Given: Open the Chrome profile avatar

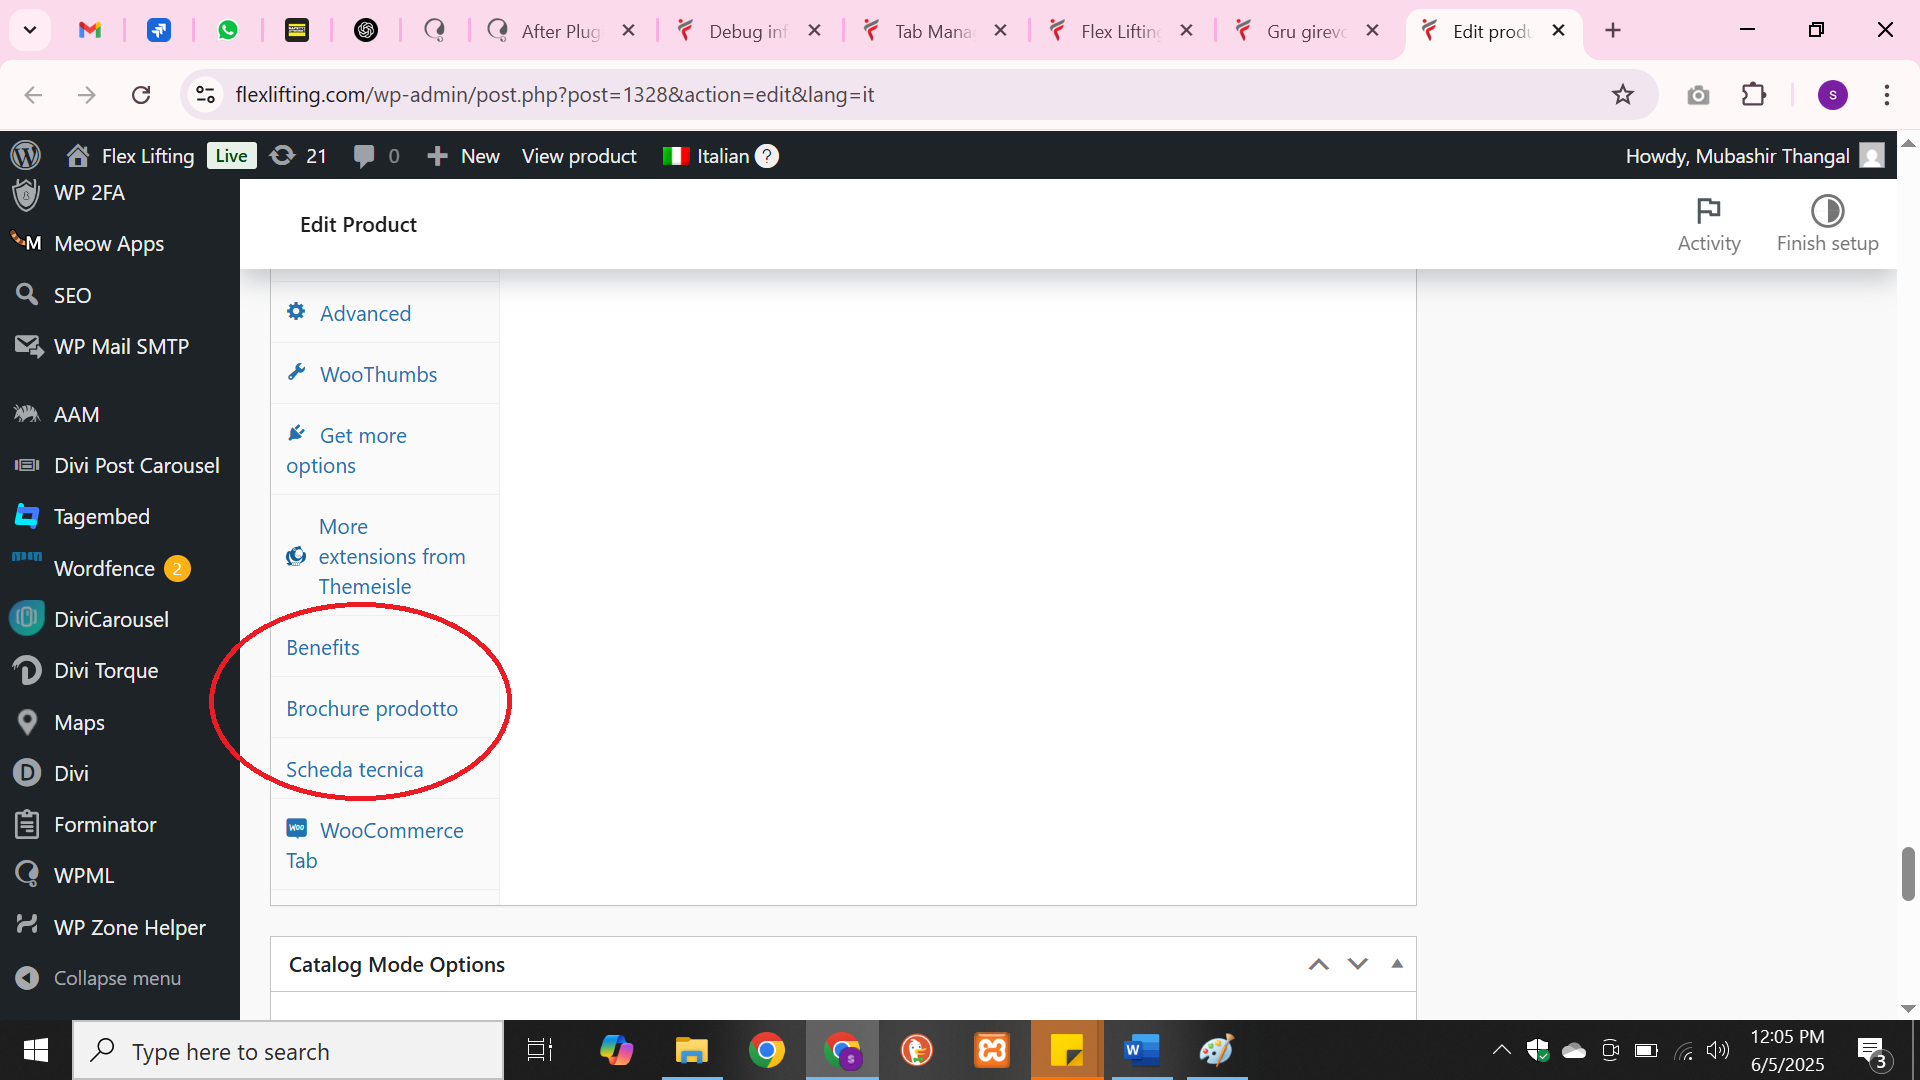Looking at the screenshot, I should click(1832, 95).
